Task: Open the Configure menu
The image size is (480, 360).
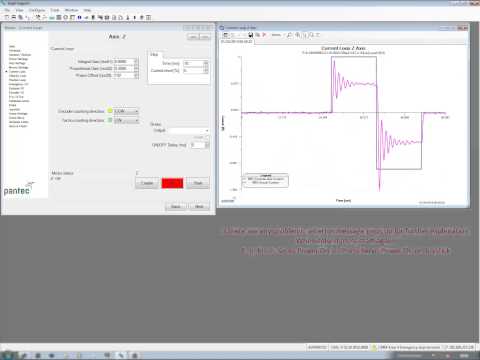Action: point(37,10)
